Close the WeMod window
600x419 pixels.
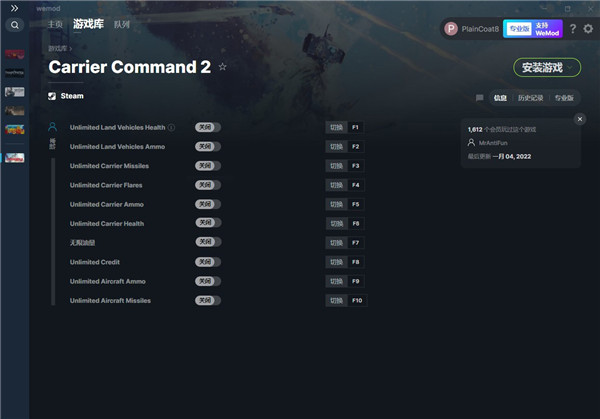click(x=590, y=8)
